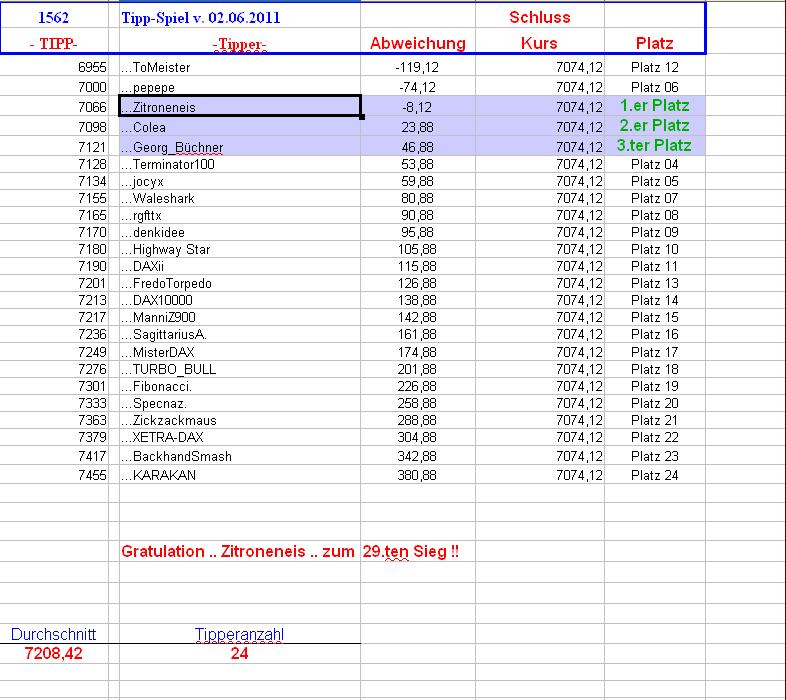Image resolution: width=786 pixels, height=700 pixels.
Task: Click the TURBO_BULL cell
Action: (240, 370)
